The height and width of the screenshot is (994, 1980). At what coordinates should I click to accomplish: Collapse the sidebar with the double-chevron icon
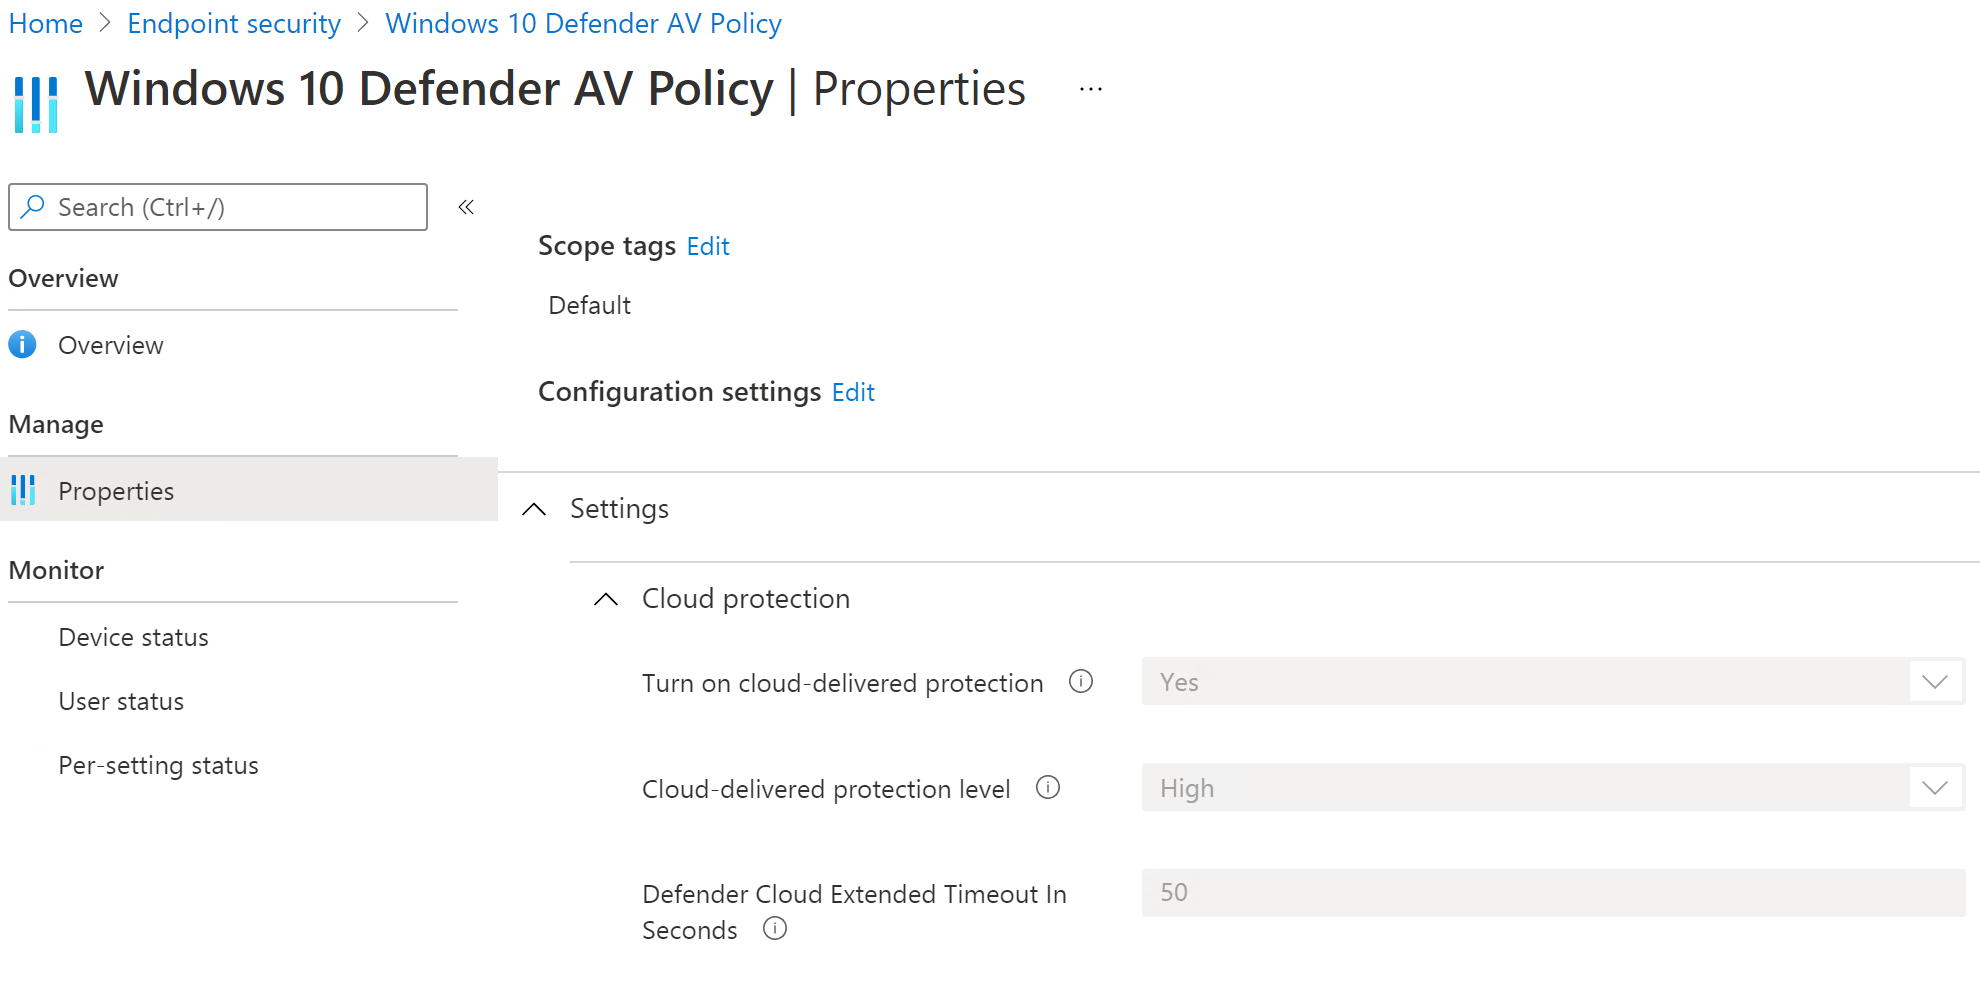pyautogui.click(x=465, y=206)
